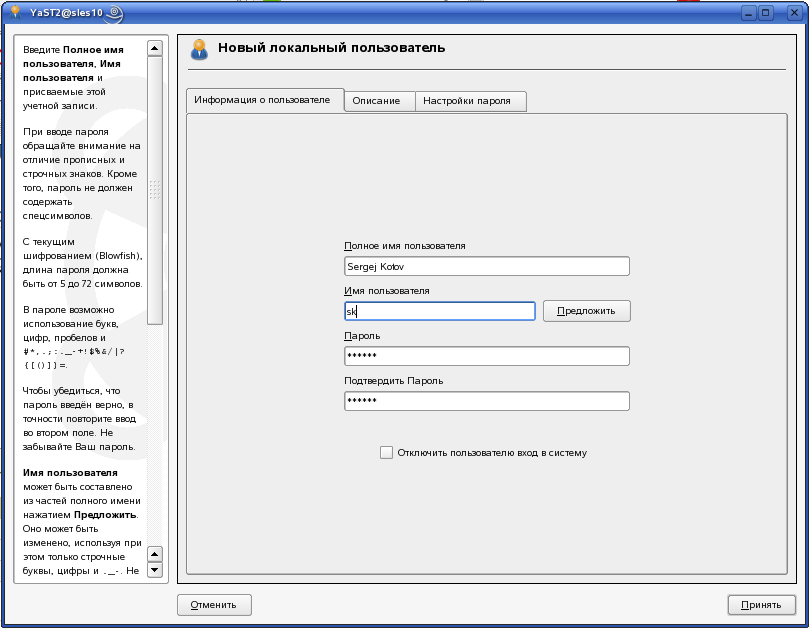Switch to the 'Описание' tab
809x628 pixels.
click(380, 101)
